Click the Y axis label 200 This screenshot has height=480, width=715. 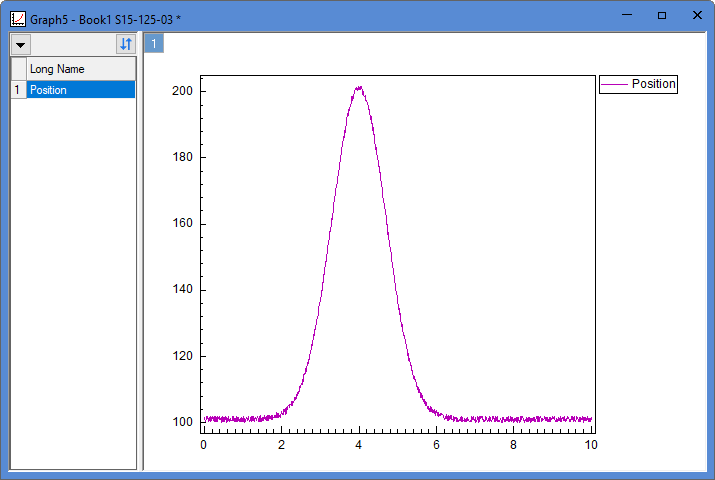tap(182, 91)
